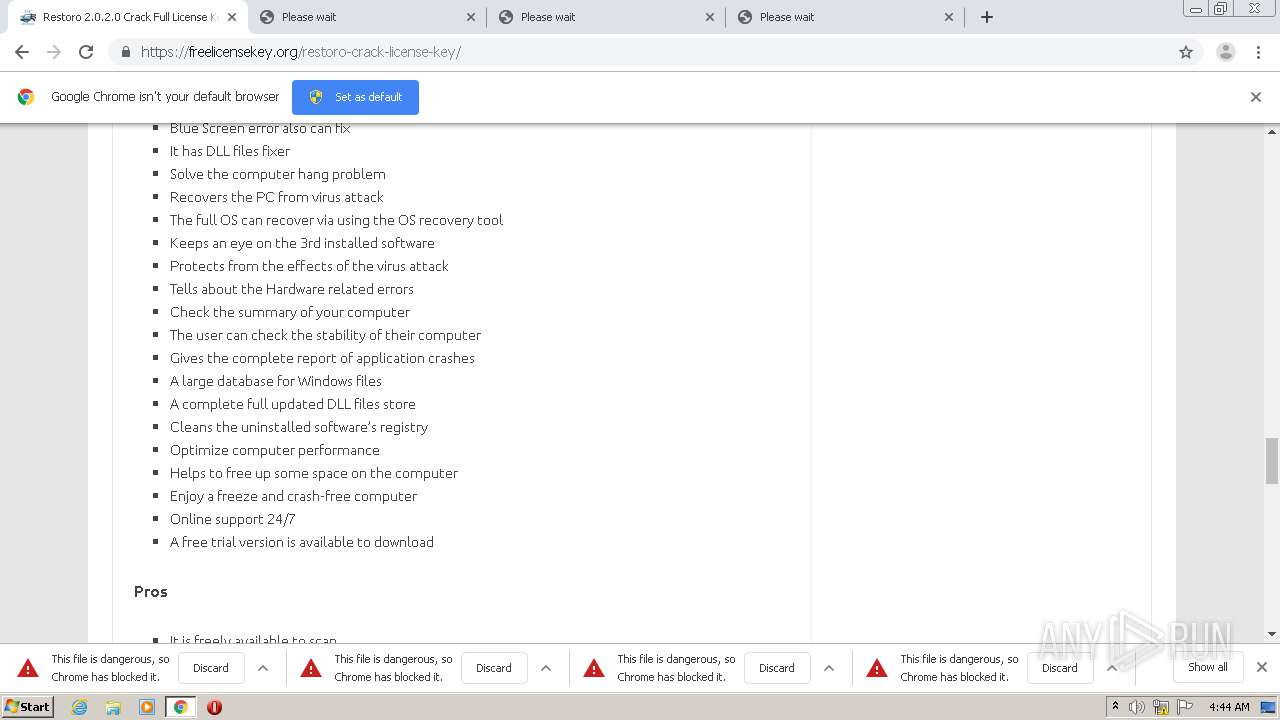The image size is (1280, 720).
Task: Click 'Tells about the Hardware related errors'
Action: pyautogui.click(x=292, y=289)
